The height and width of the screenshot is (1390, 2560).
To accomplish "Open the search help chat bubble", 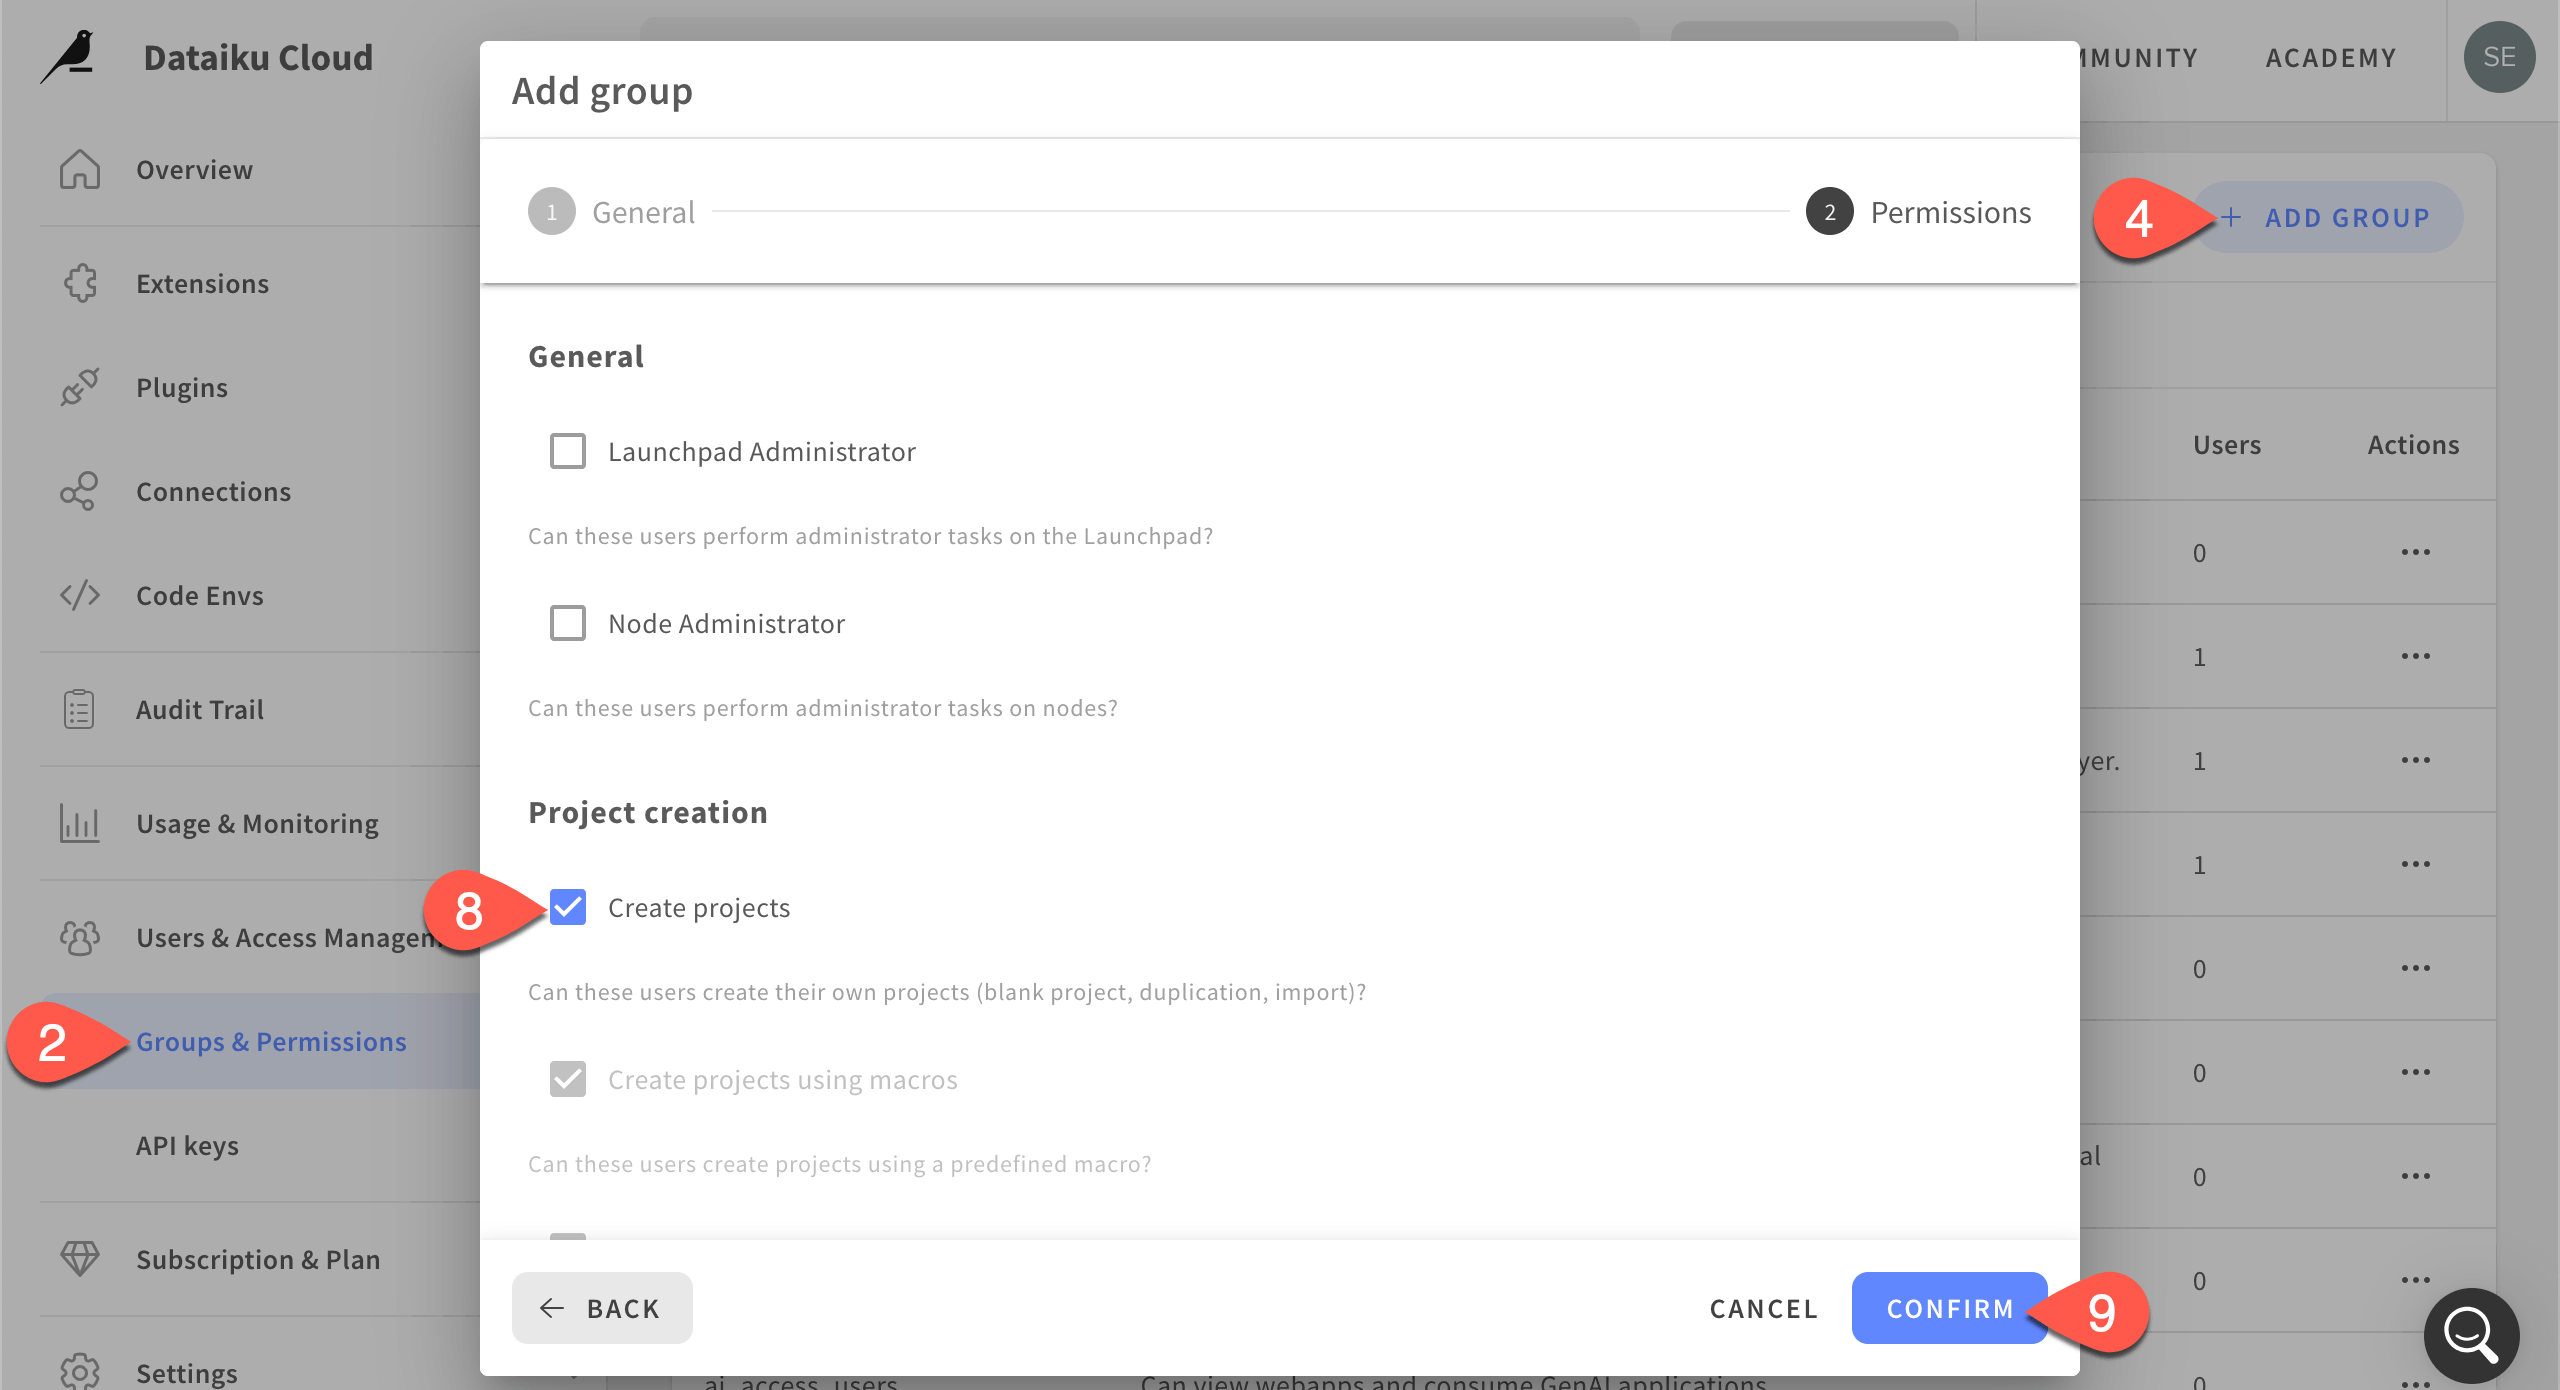I will (x=2472, y=1335).
